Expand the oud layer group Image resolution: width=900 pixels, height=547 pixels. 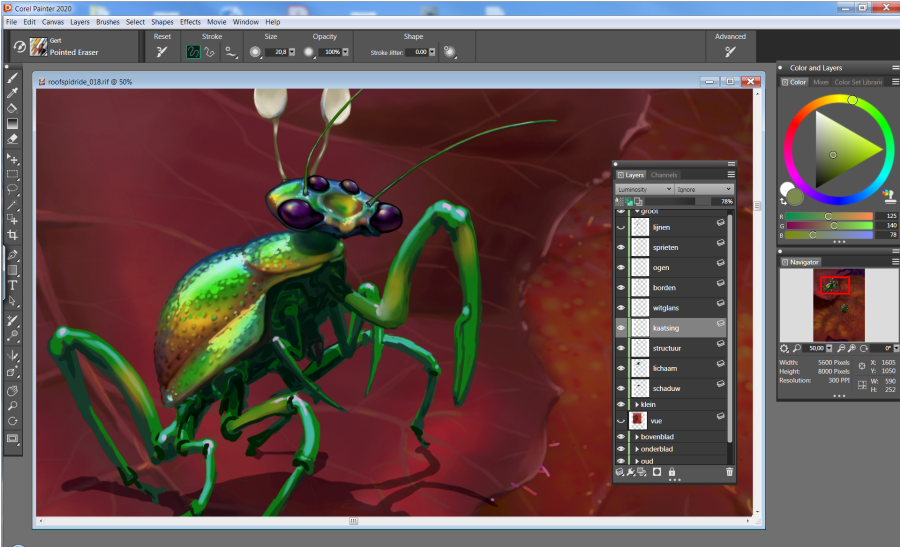click(637, 461)
